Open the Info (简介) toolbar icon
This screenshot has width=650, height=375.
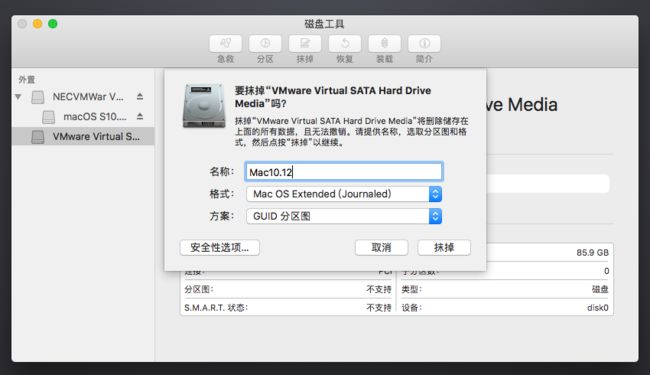point(424,44)
